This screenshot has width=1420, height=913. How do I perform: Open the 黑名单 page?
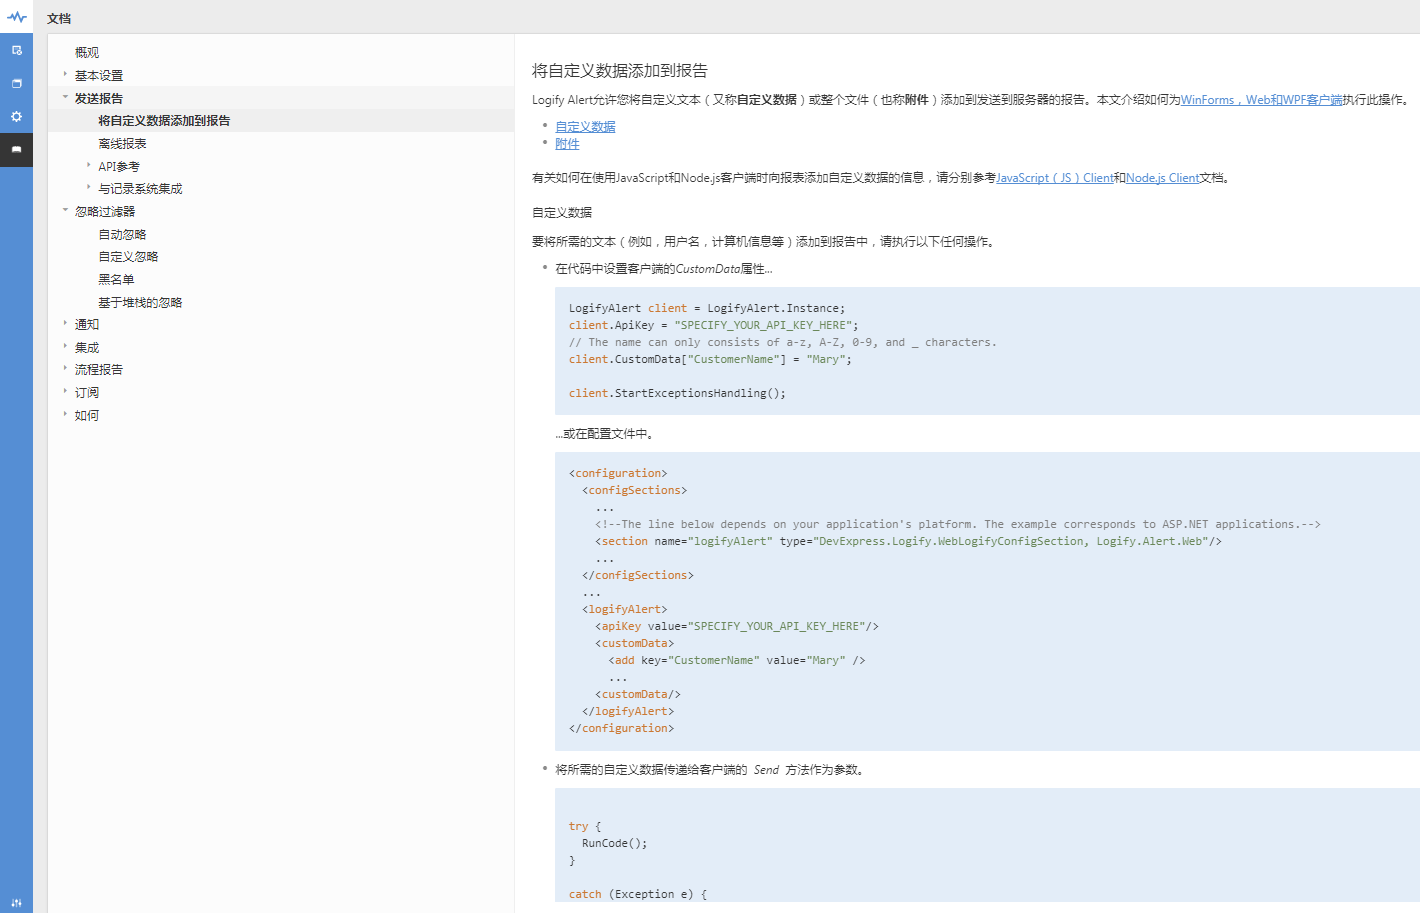click(x=116, y=280)
